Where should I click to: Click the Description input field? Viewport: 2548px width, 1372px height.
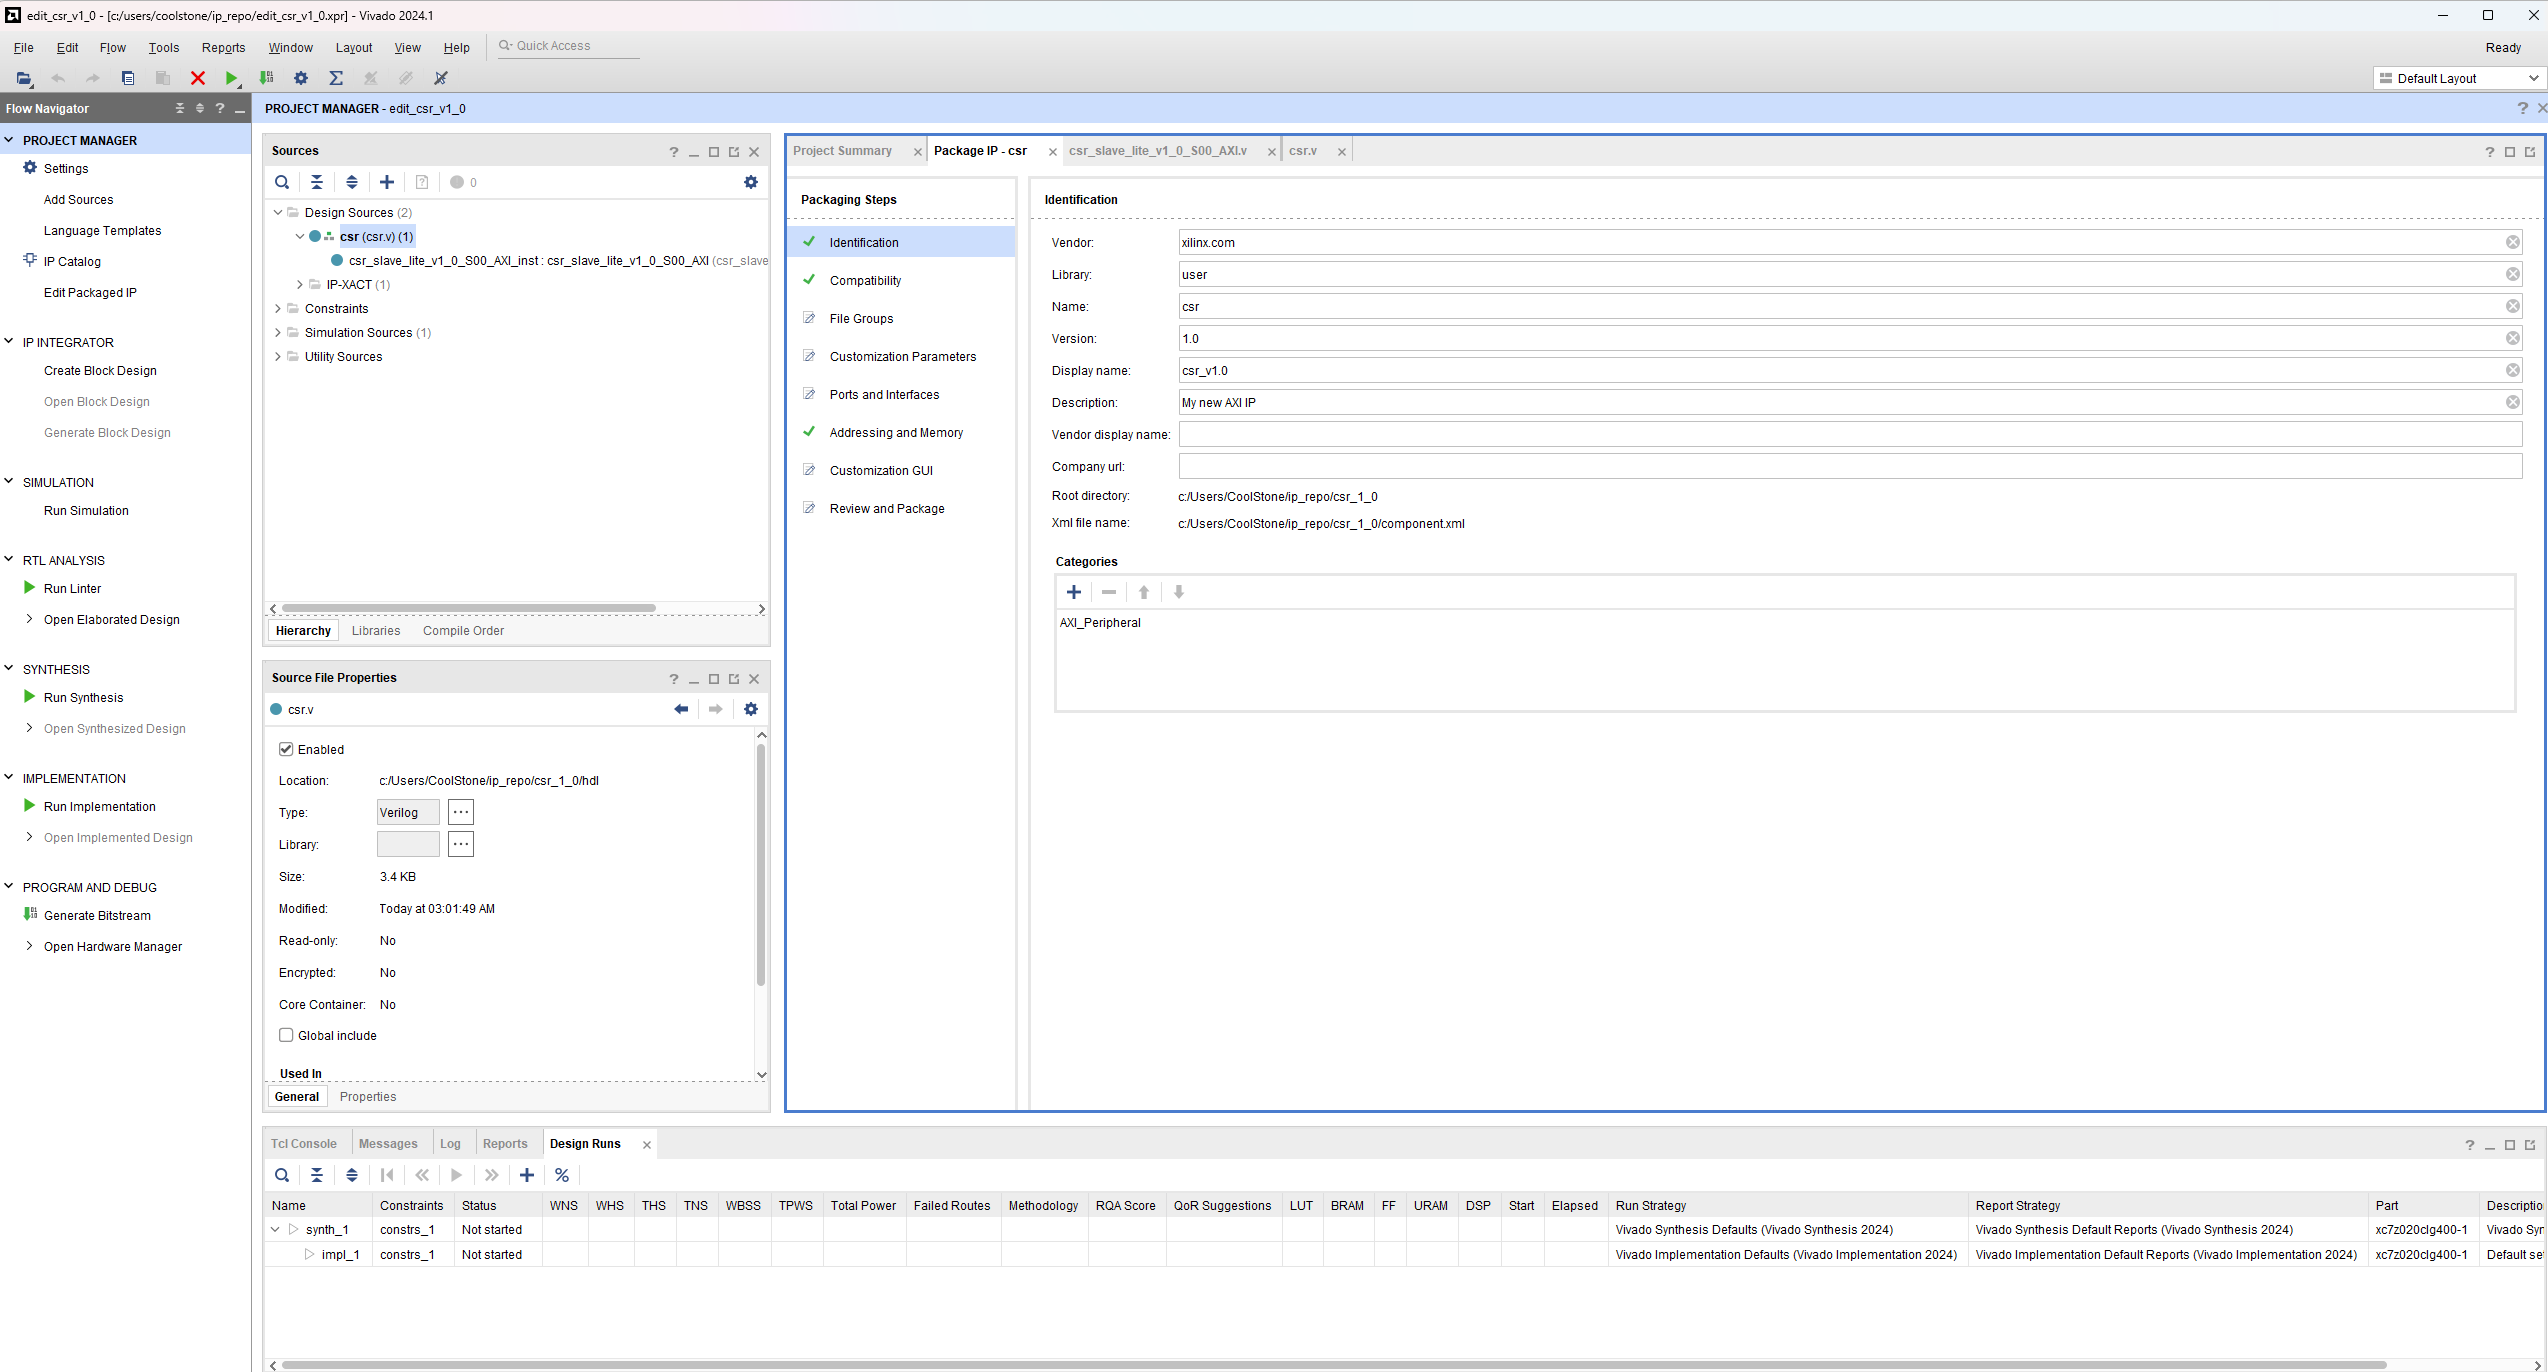coord(1841,402)
